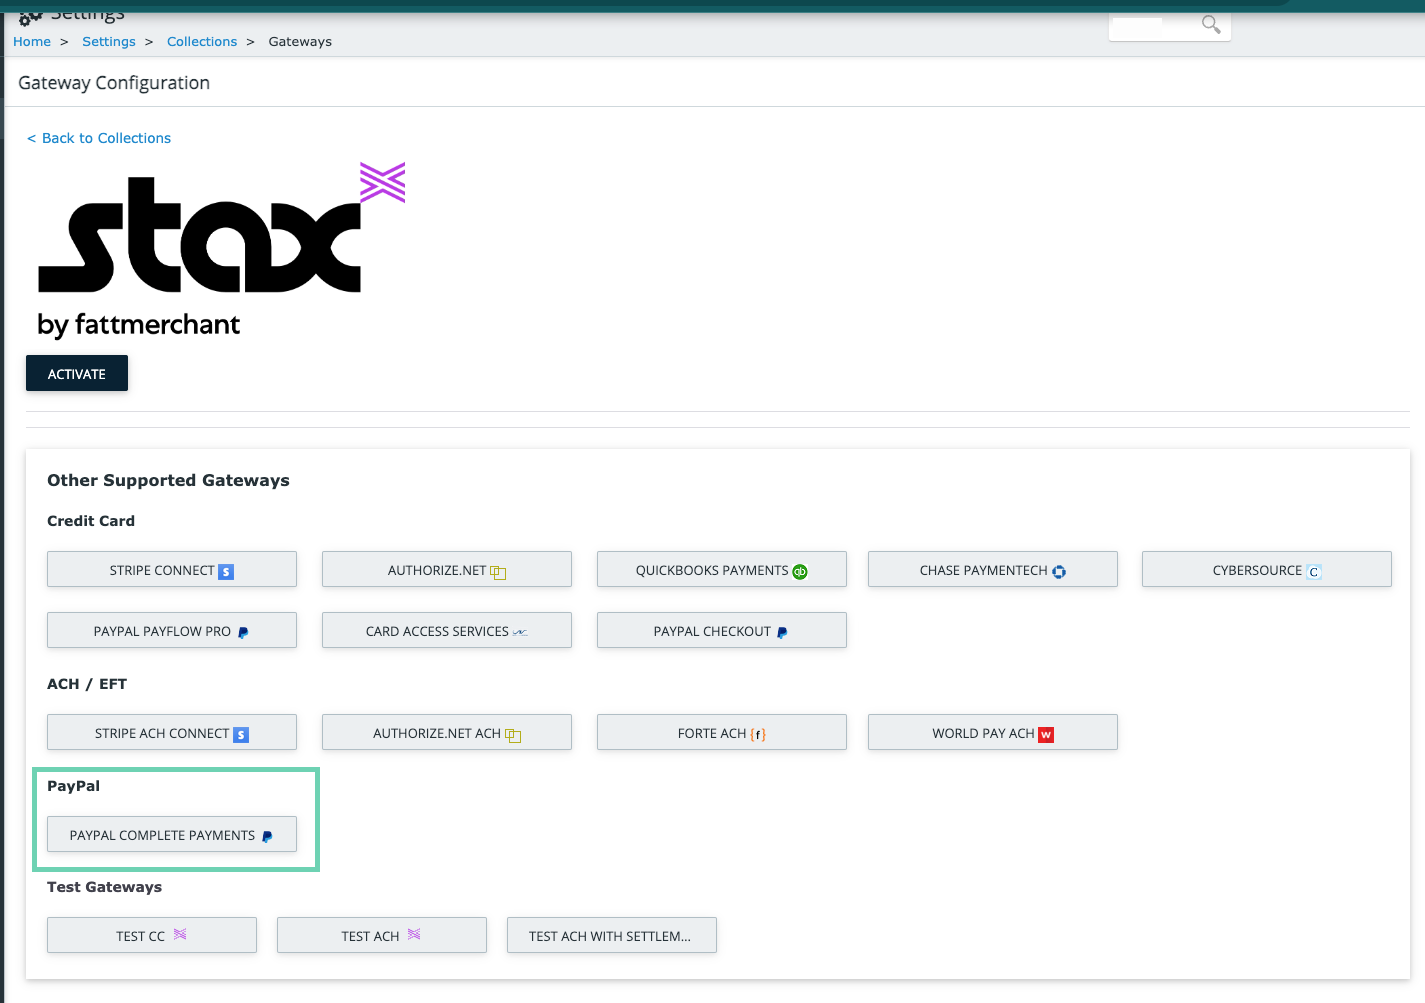
Task: Select Forte ACH gateway
Action: [722, 732]
